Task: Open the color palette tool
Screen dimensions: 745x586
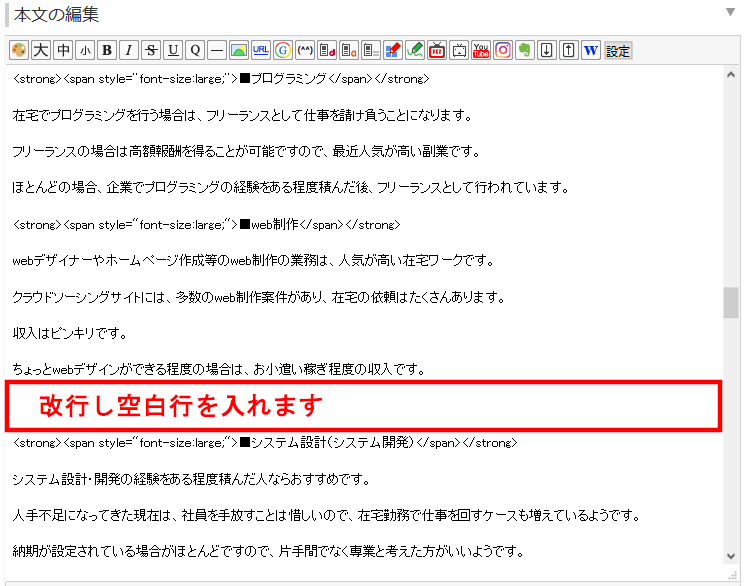Action: (19, 50)
